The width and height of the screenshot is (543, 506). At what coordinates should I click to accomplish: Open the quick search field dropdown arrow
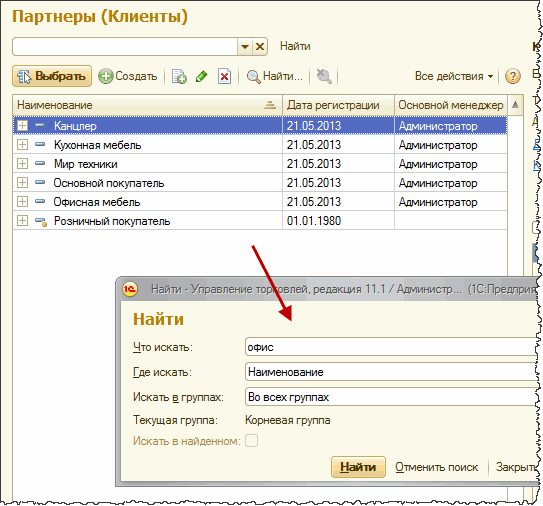pos(245,46)
